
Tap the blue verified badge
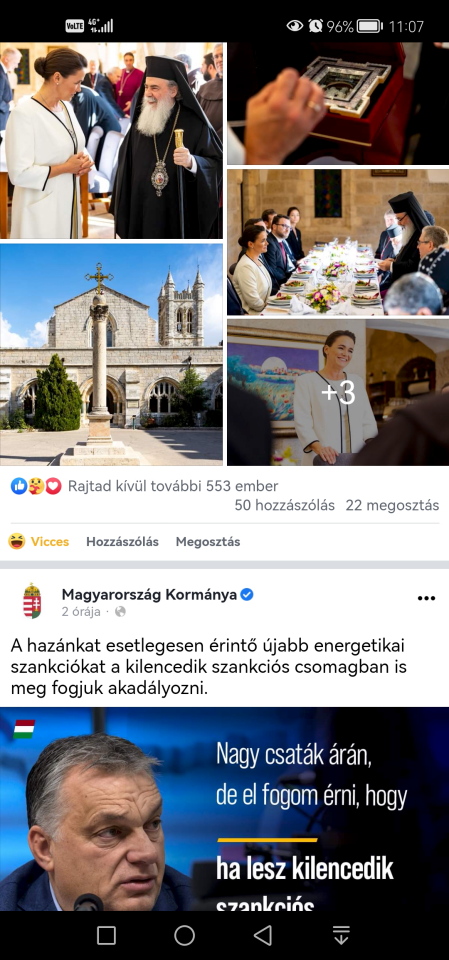247,594
